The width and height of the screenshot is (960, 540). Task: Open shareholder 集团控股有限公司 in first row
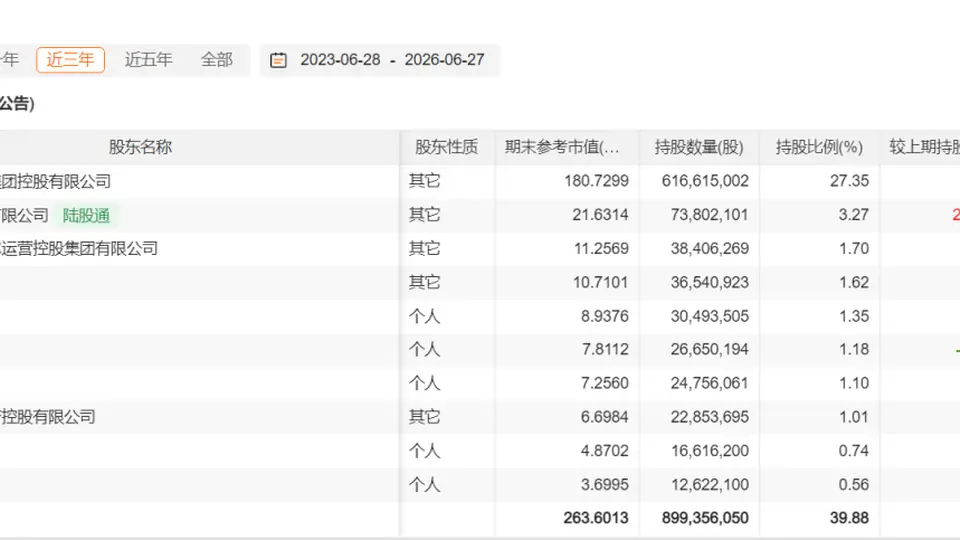tap(55, 181)
